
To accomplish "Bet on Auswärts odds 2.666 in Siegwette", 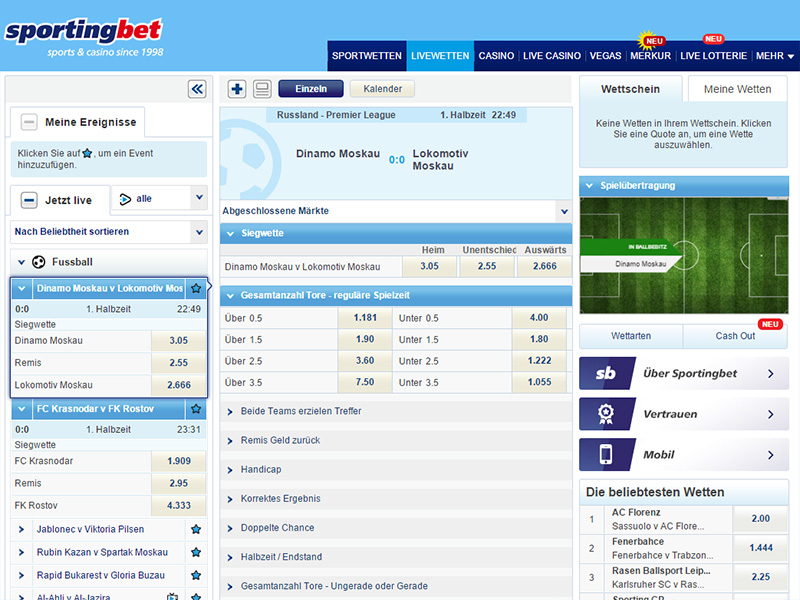I will tap(544, 266).
